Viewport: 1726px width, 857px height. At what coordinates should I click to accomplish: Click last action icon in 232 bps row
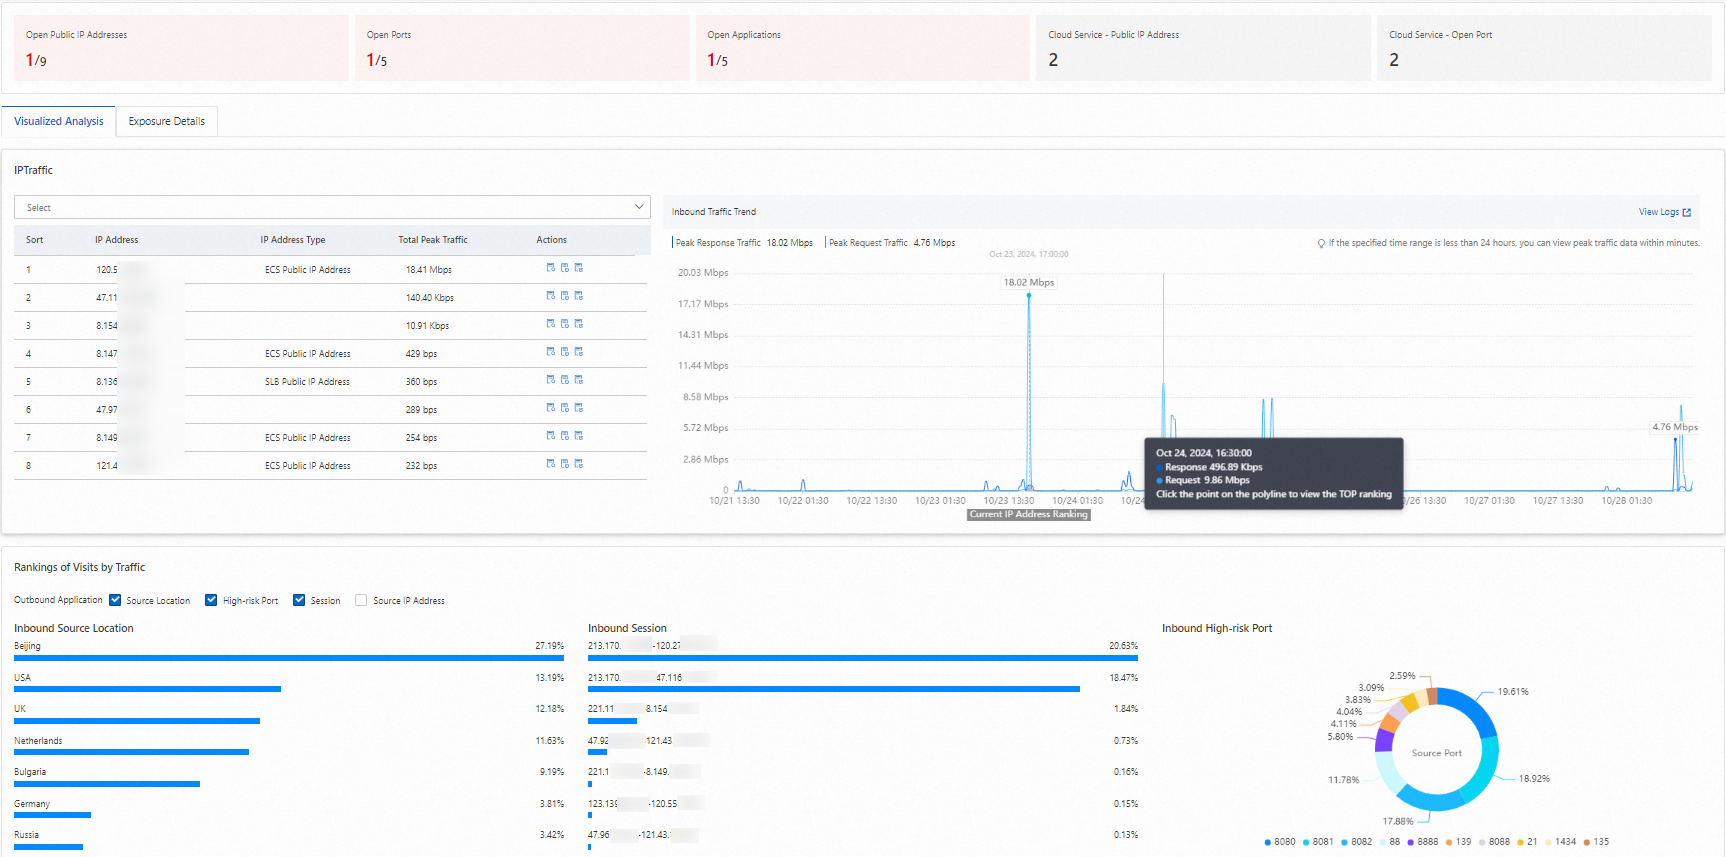pyautogui.click(x=579, y=464)
